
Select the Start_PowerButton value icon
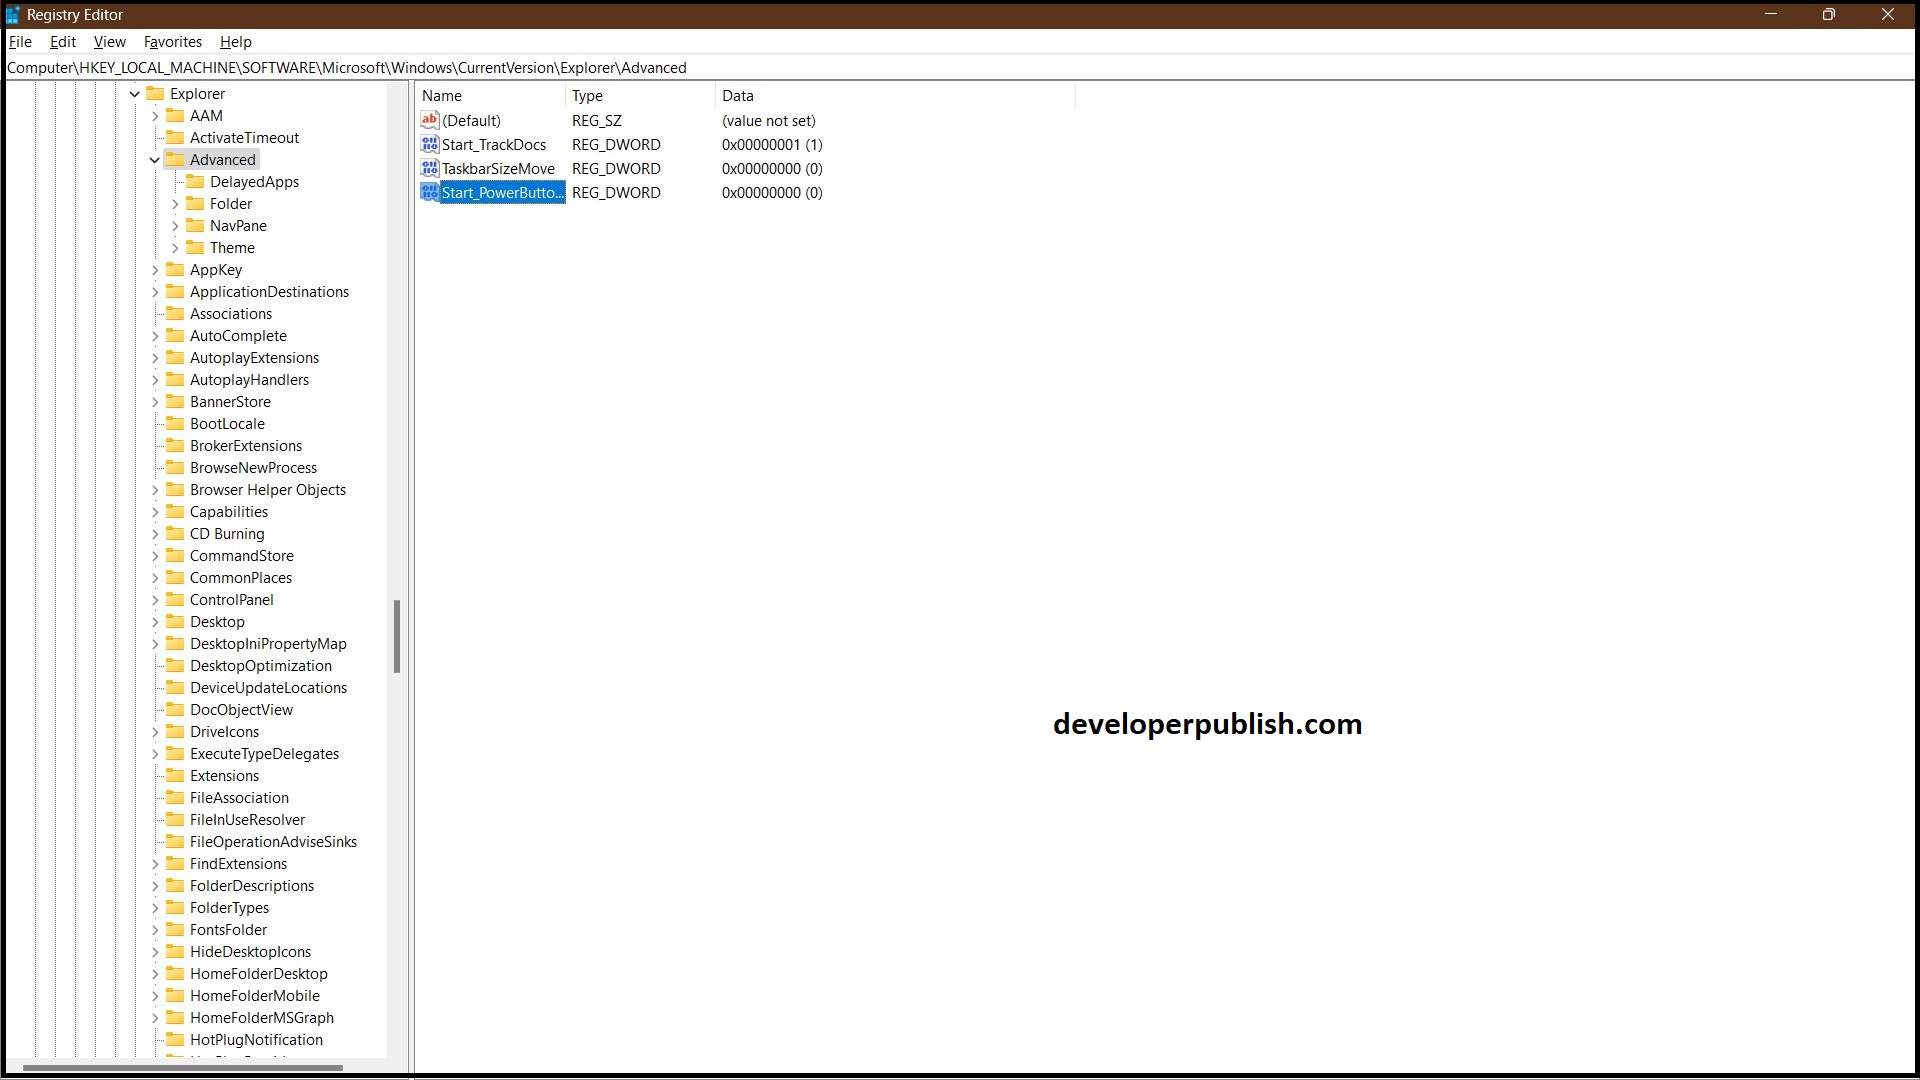click(x=430, y=192)
